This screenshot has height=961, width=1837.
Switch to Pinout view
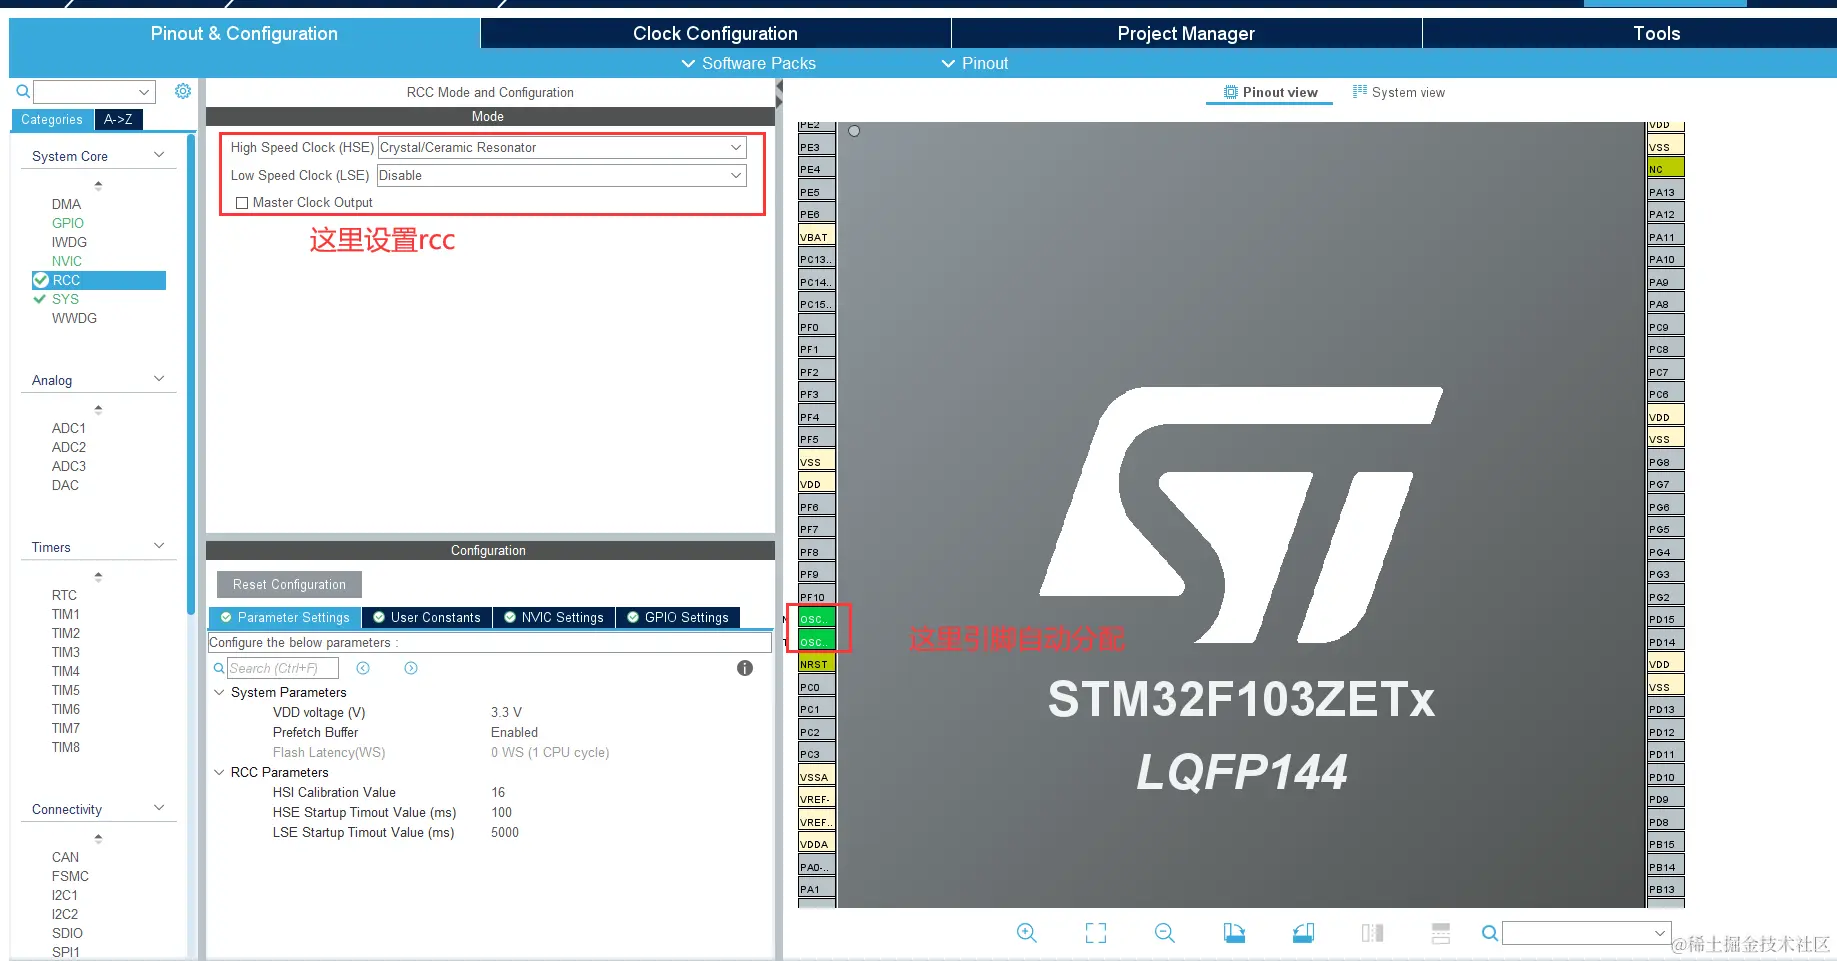pos(1270,92)
